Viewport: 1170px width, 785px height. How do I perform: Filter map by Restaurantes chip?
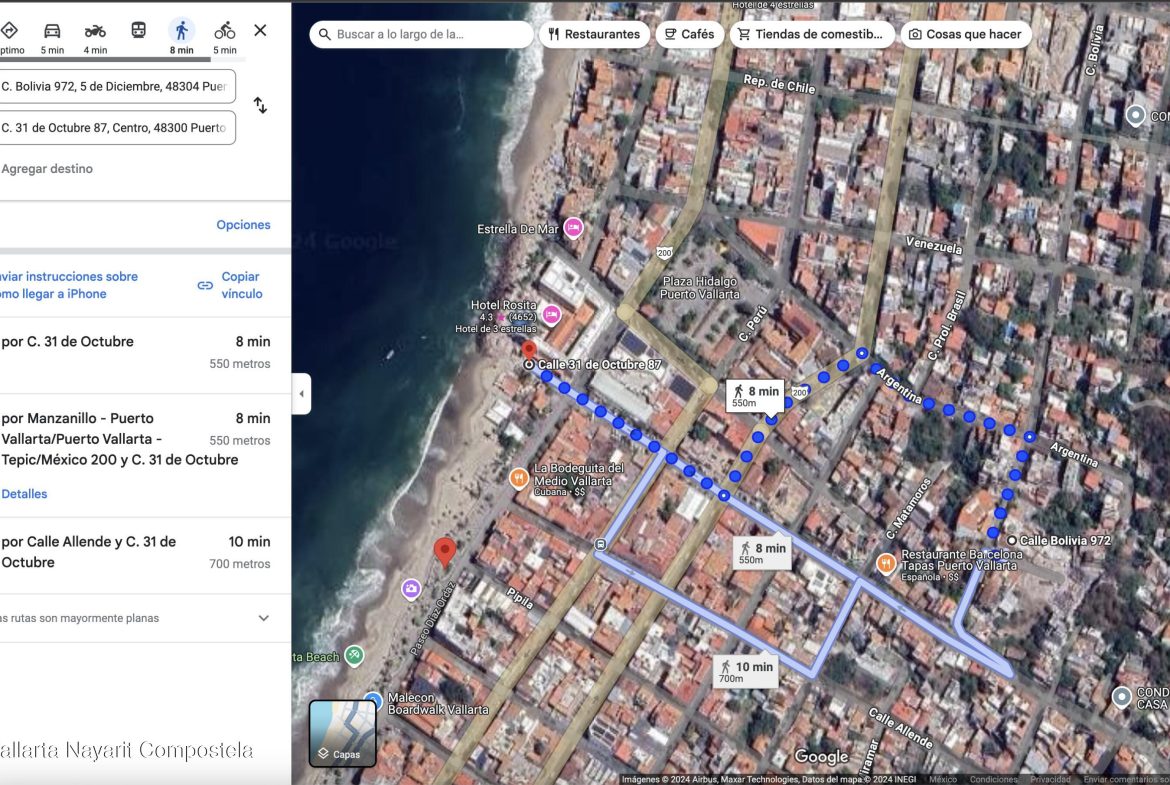[x=594, y=34]
